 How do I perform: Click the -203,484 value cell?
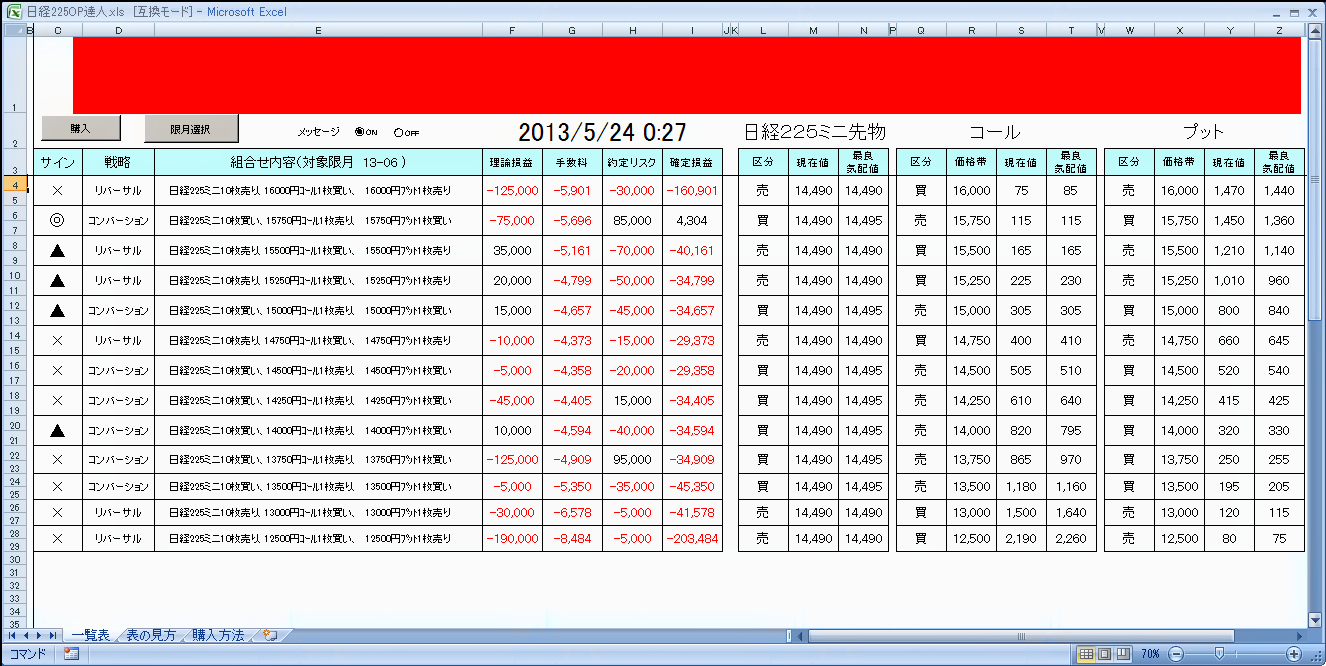(692, 538)
